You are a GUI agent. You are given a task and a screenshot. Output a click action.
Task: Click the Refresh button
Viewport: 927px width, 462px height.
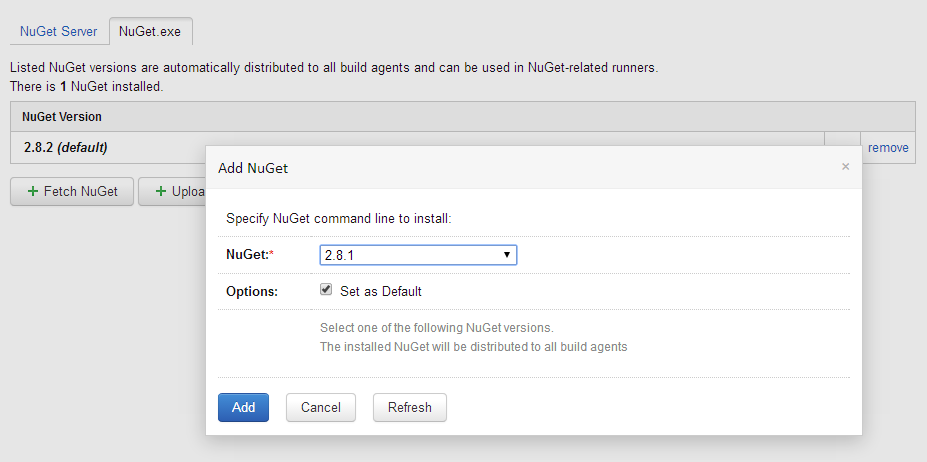(410, 408)
